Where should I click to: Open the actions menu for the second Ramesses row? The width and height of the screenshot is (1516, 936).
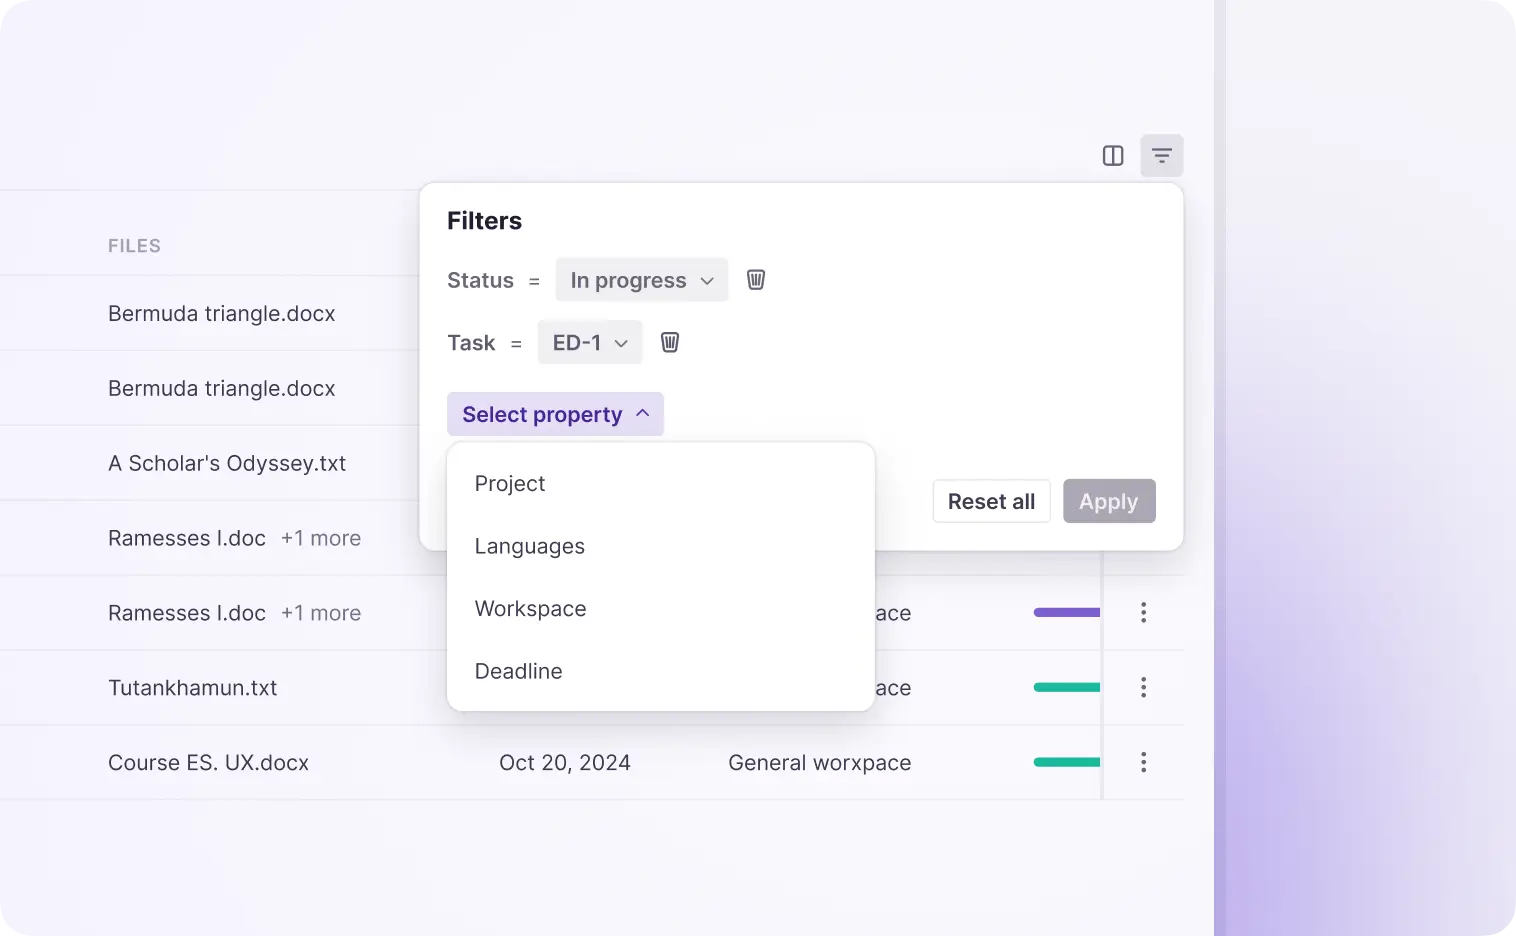coord(1143,612)
